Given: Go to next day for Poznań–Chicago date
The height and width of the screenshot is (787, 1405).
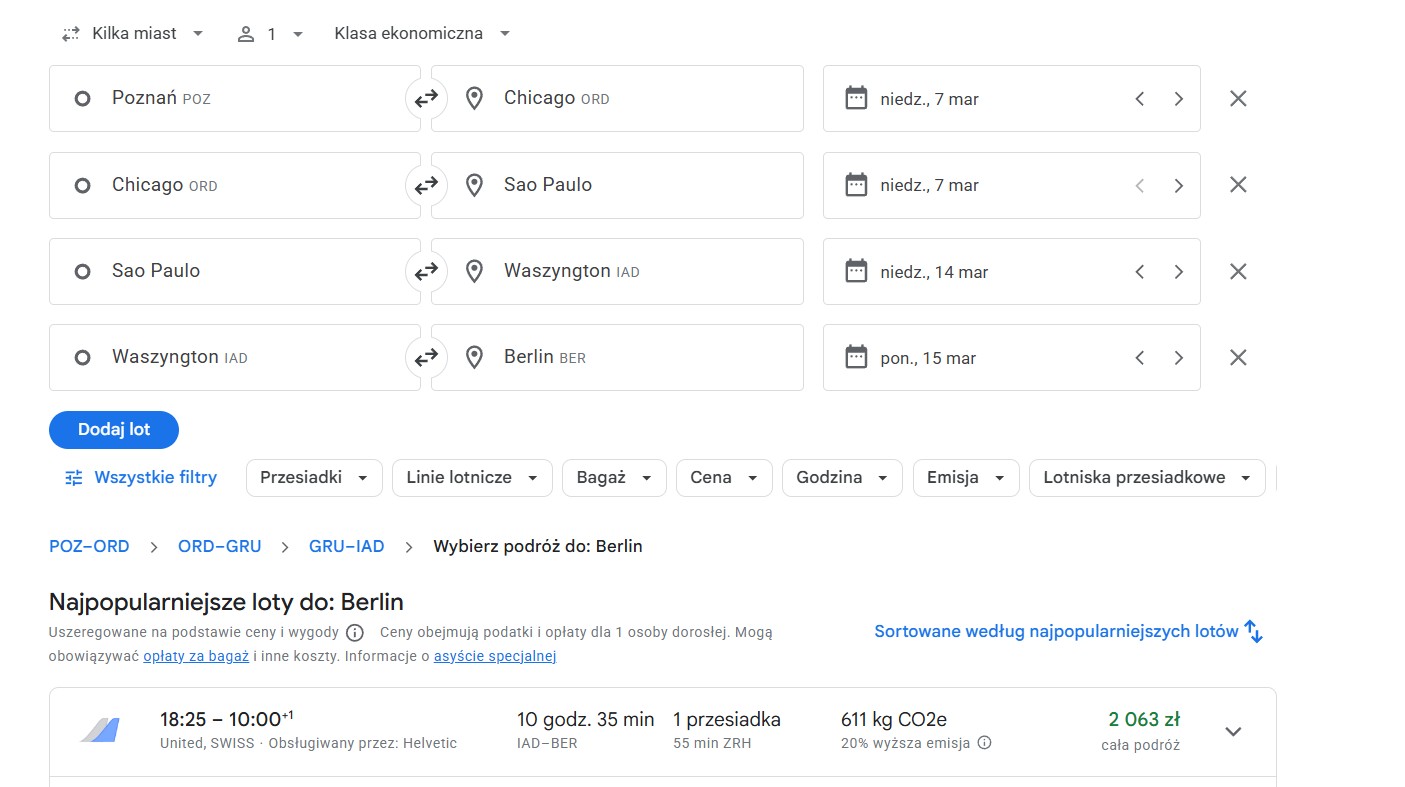Looking at the screenshot, I should tap(1178, 99).
